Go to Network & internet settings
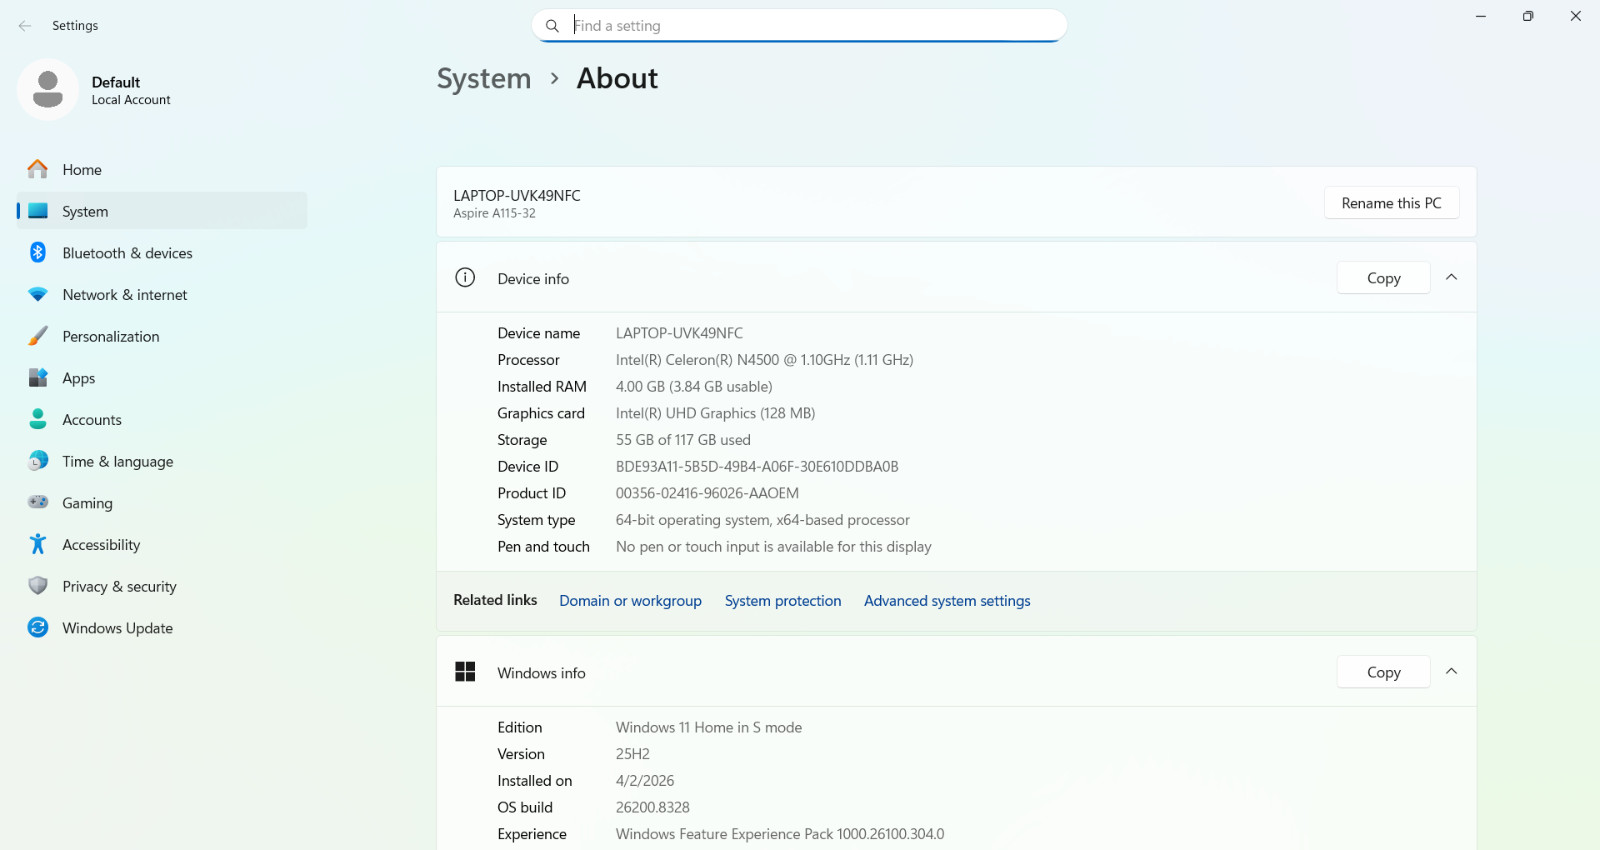 (x=162, y=295)
